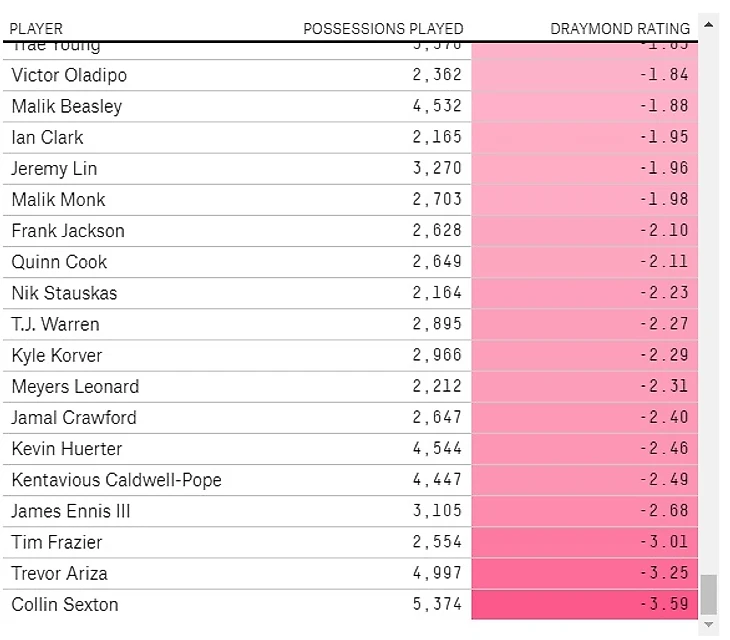Click Collin Sexton's player name
Image resolution: width=730 pixels, height=640 pixels.
tap(65, 604)
